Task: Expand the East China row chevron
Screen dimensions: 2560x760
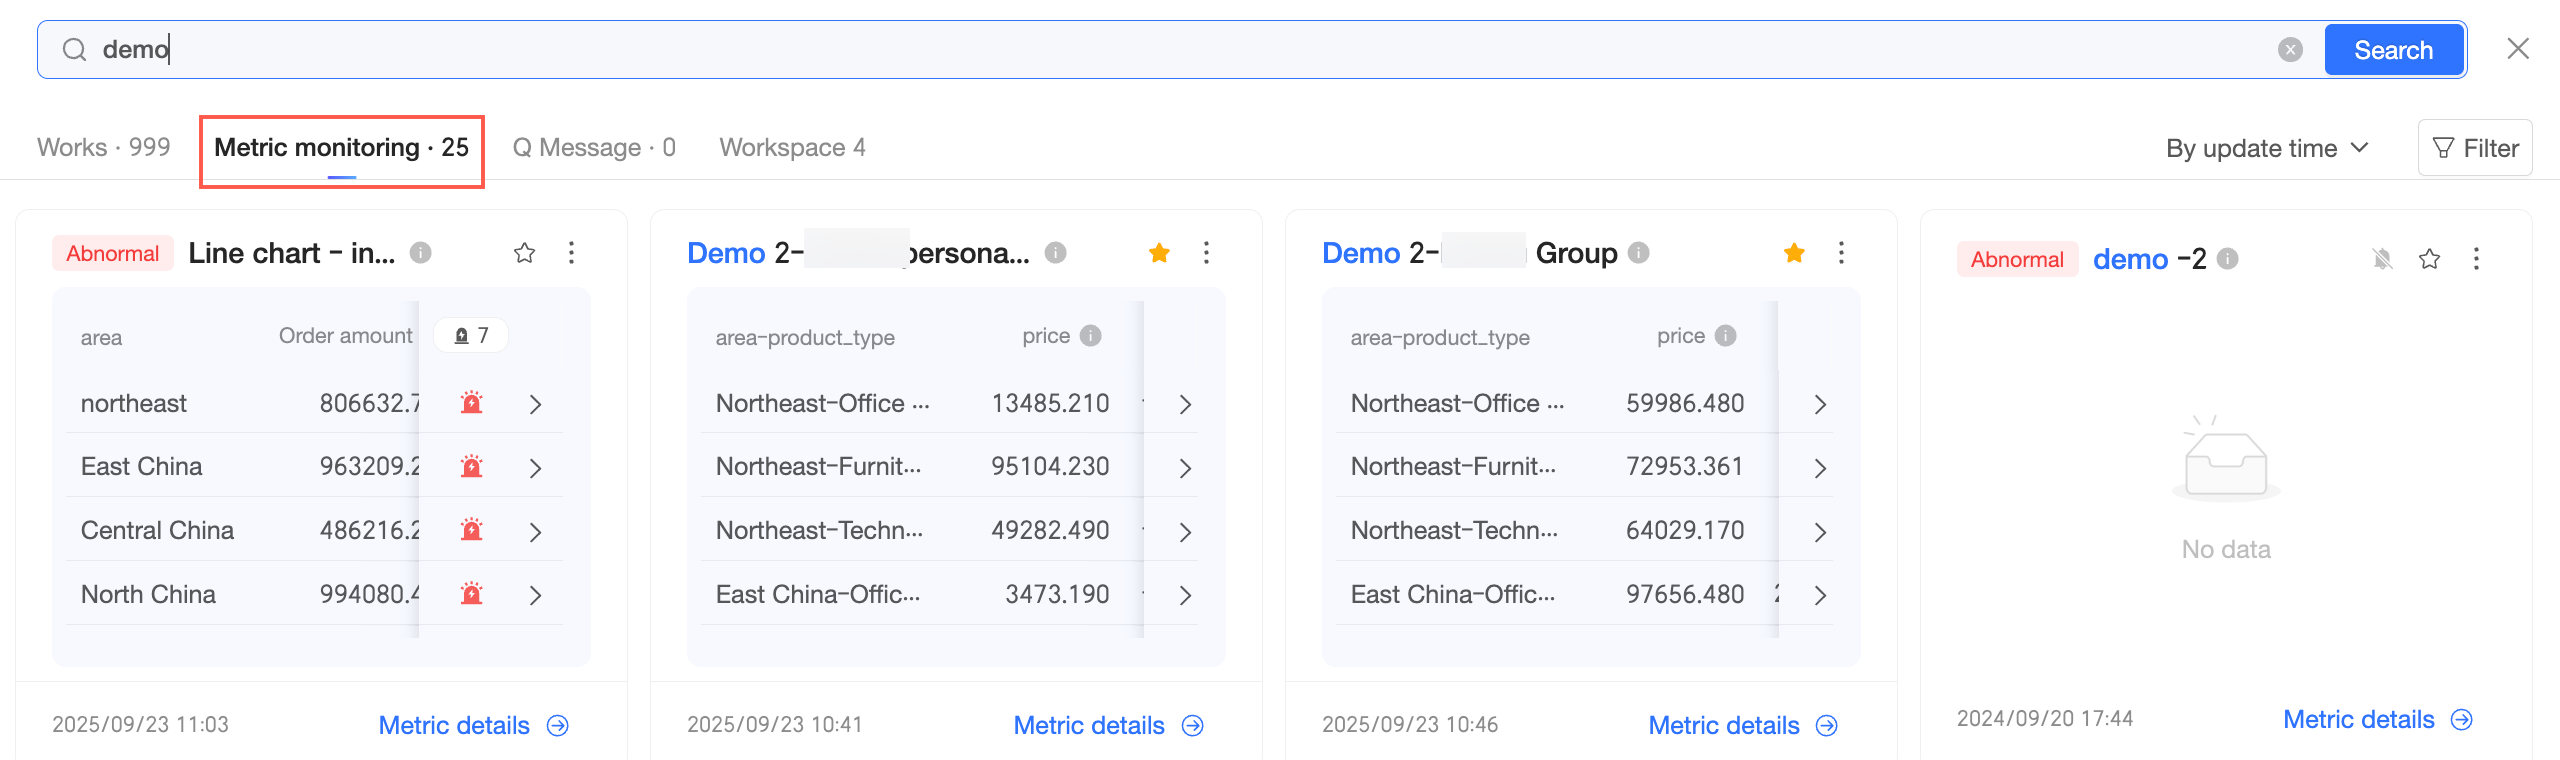Action: [535, 468]
